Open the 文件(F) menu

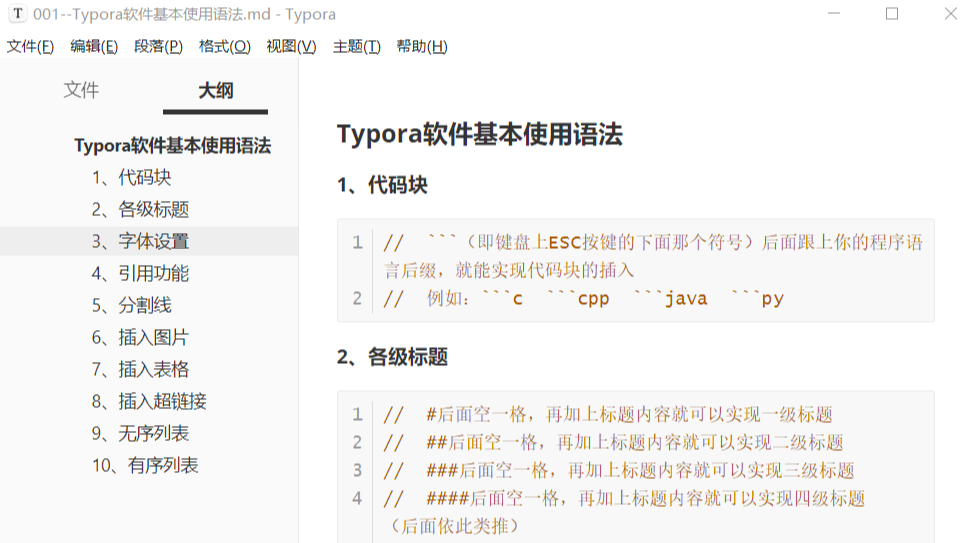(30, 47)
